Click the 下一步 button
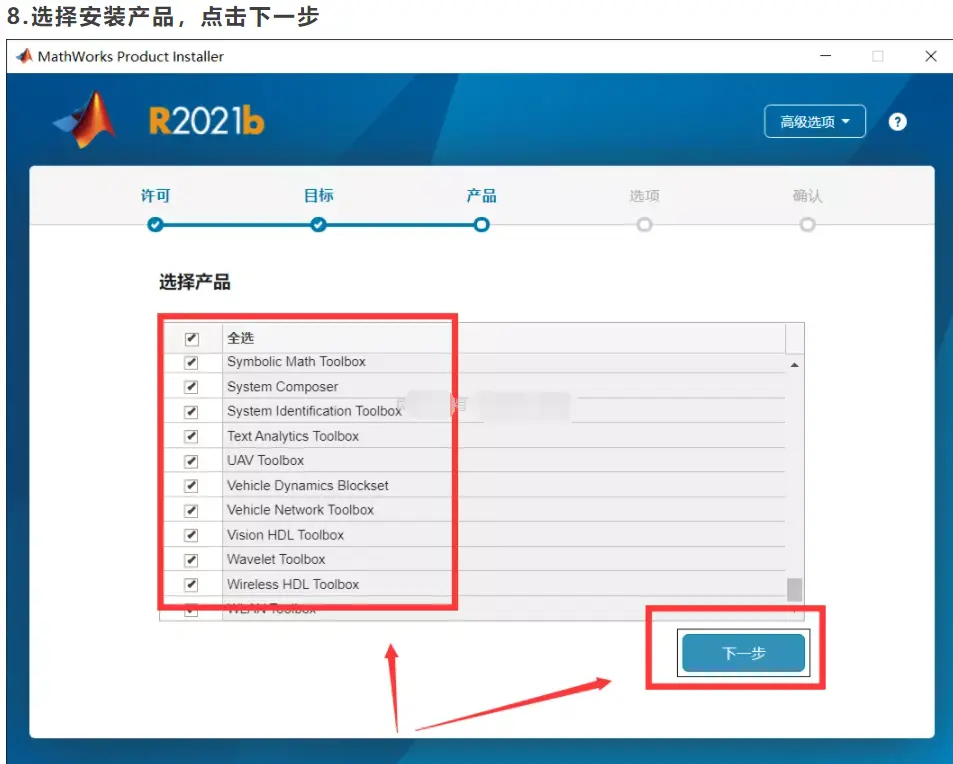The image size is (953, 764). pos(743,653)
